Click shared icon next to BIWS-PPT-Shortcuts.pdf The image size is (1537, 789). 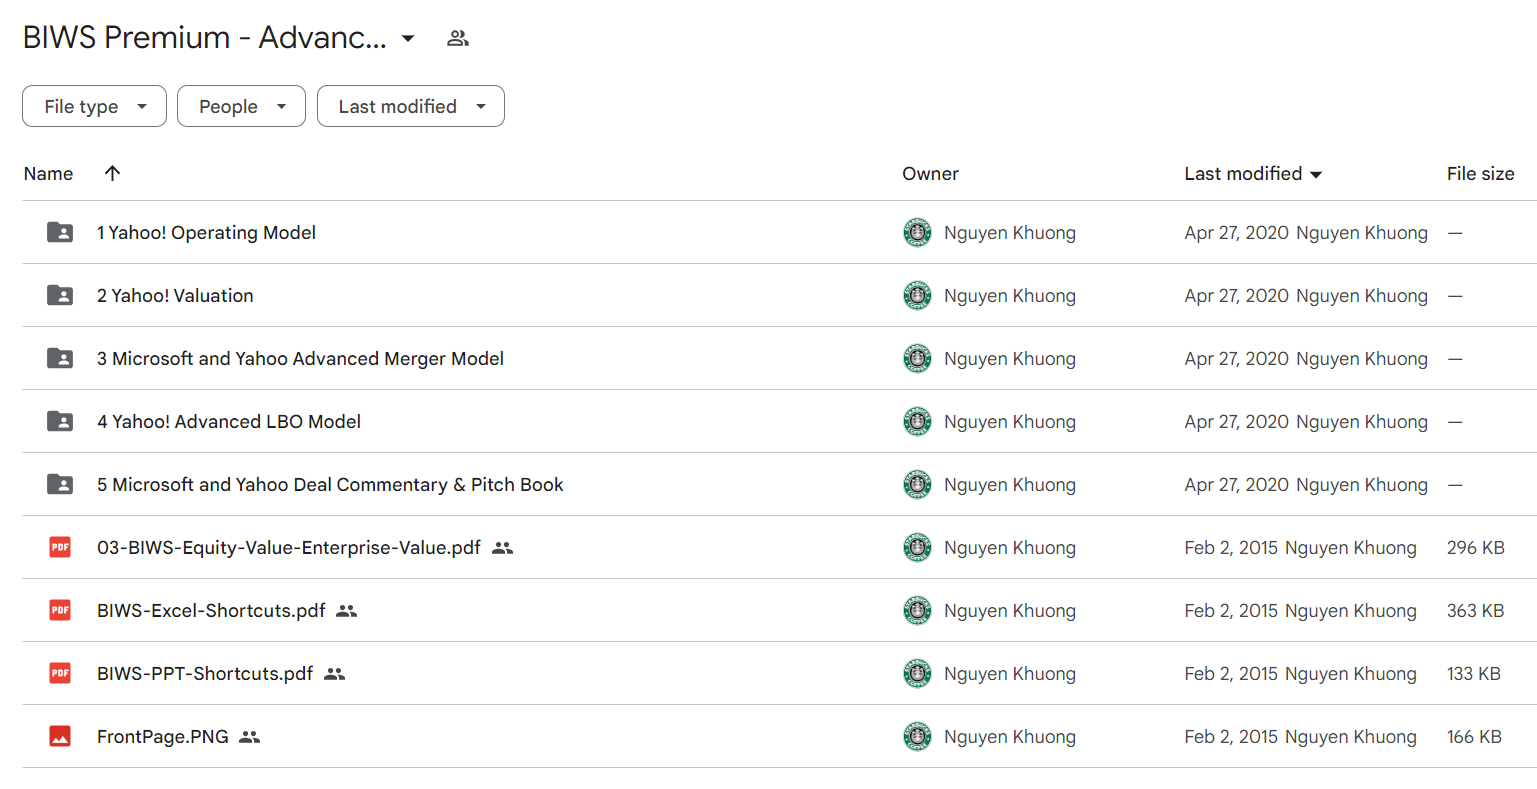(x=334, y=674)
